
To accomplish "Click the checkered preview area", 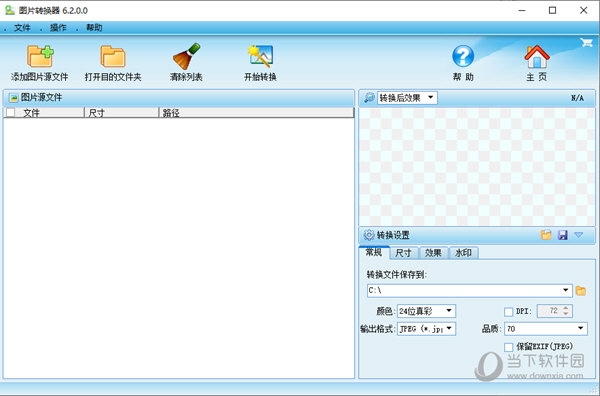I will click(477, 167).
